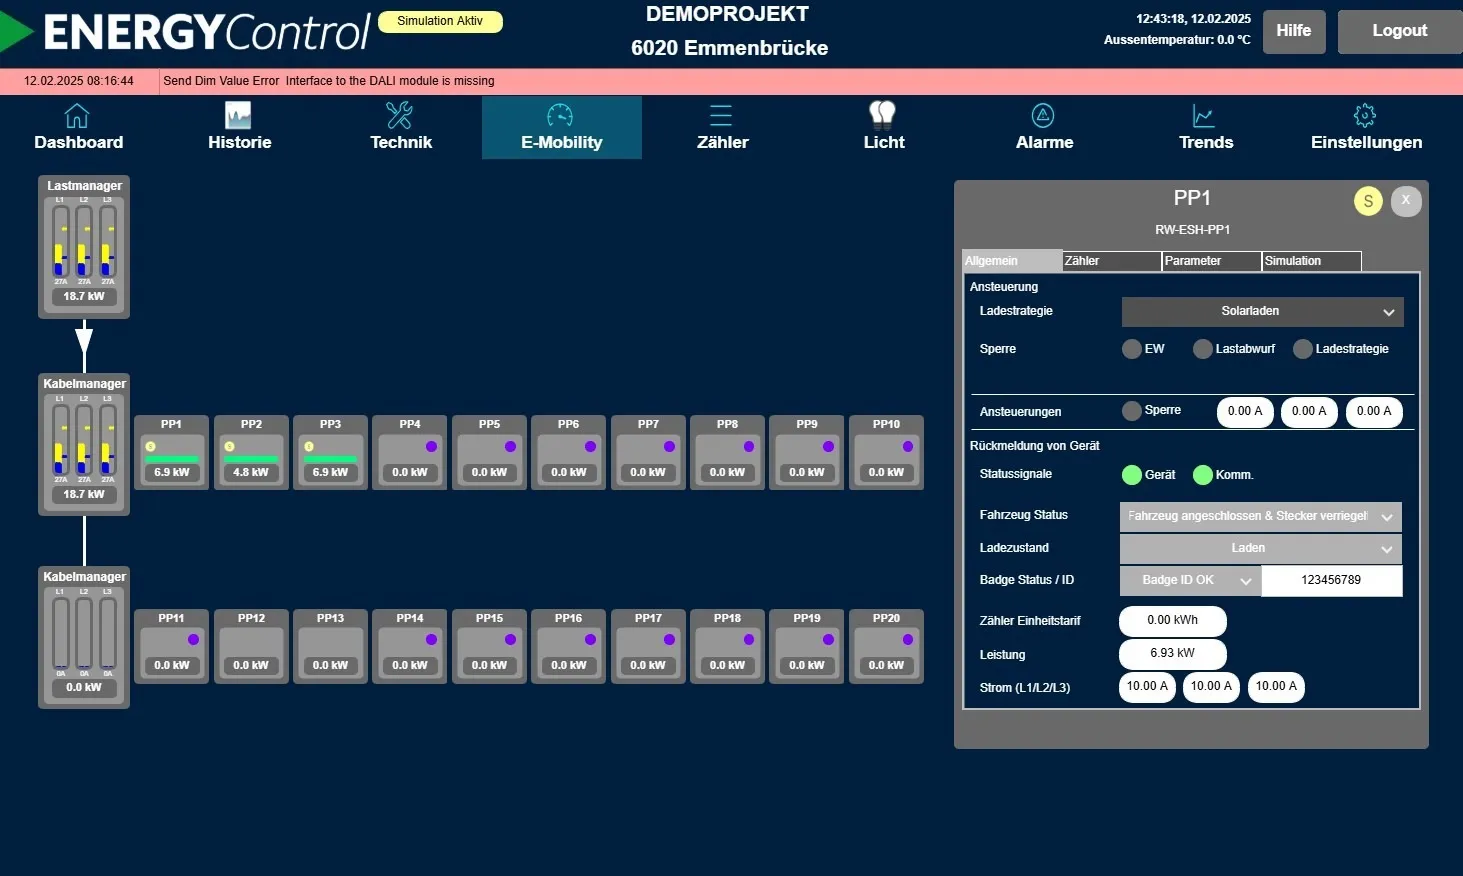1463x876 pixels.
Task: Open charging point PP5 tile
Action: (x=489, y=452)
